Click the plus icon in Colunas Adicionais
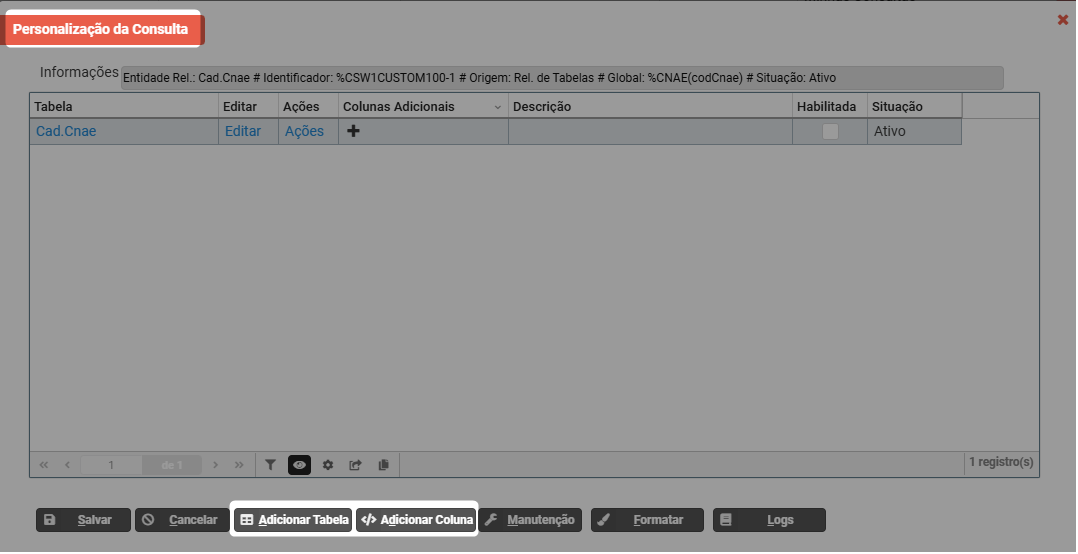 tap(353, 131)
